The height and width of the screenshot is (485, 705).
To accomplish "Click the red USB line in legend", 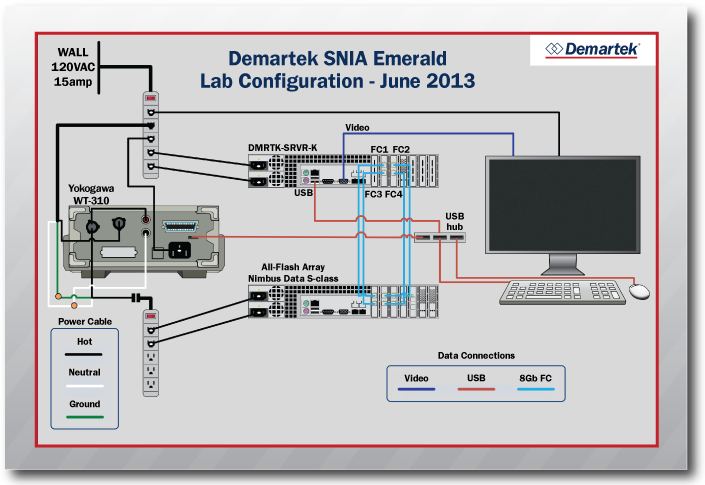I will click(x=475, y=391).
